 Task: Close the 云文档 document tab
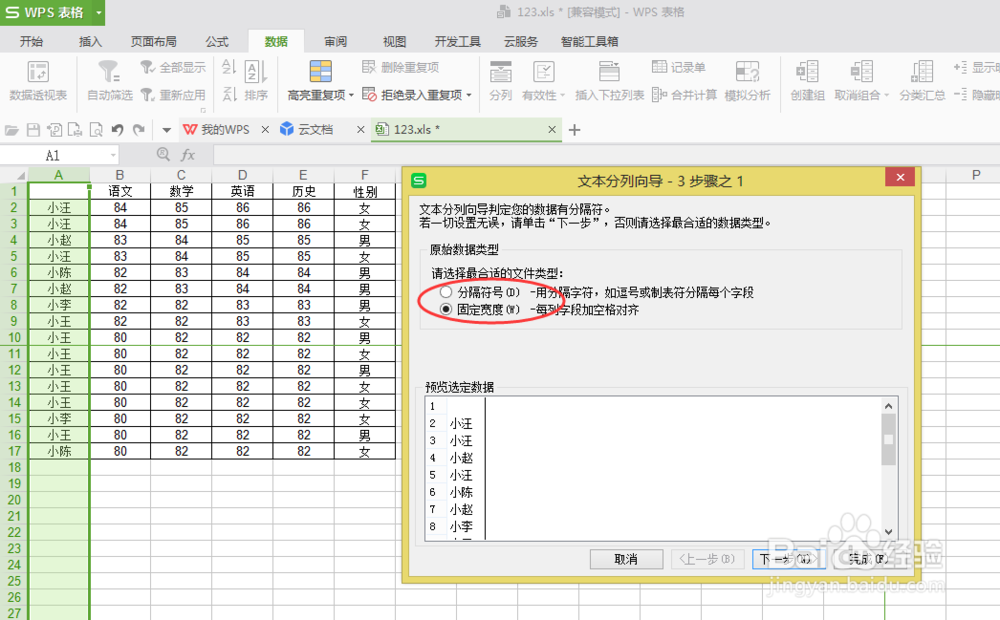point(360,129)
